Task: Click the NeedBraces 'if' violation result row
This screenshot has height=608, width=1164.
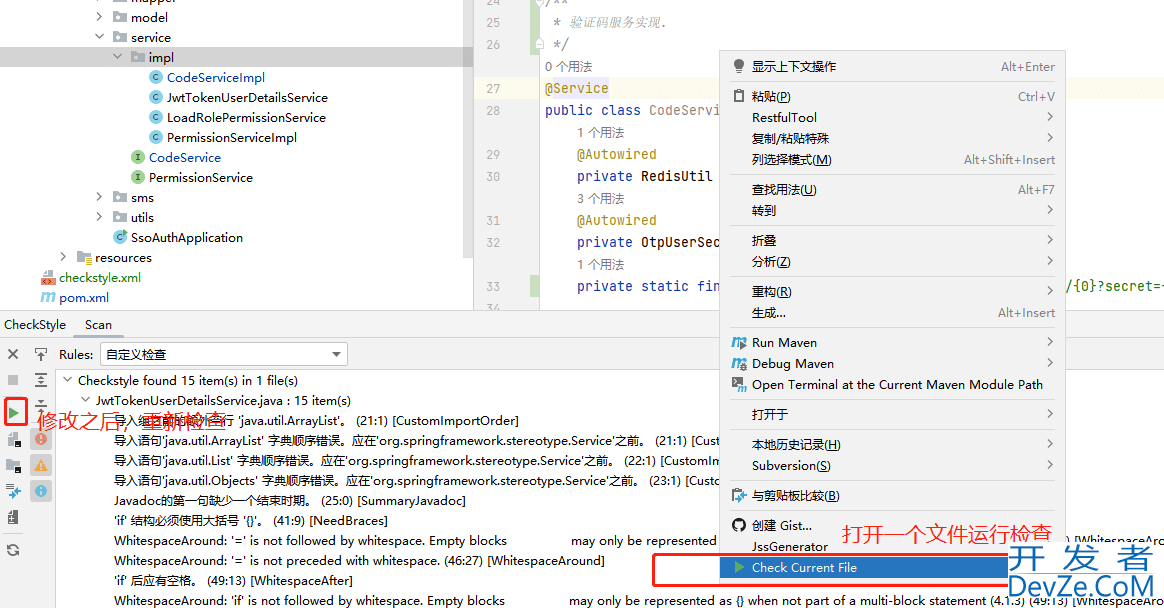Action: point(250,521)
